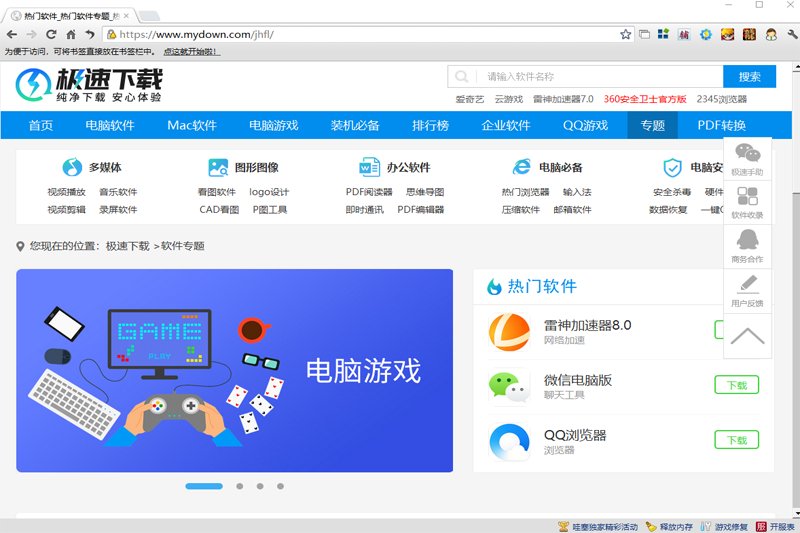Click the 办公软件 document icon
The height and width of the screenshot is (533, 800).
pyautogui.click(x=369, y=167)
